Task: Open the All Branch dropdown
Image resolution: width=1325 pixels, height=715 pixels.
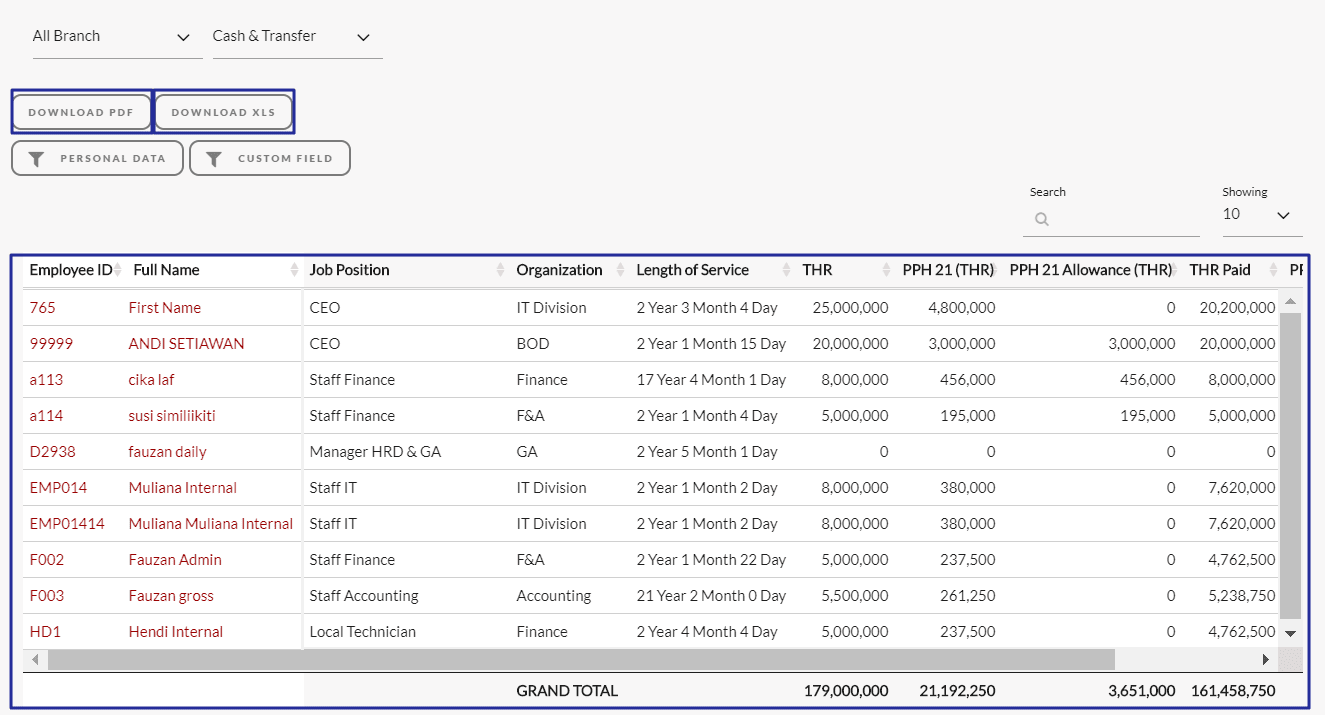Action: pyautogui.click(x=112, y=37)
